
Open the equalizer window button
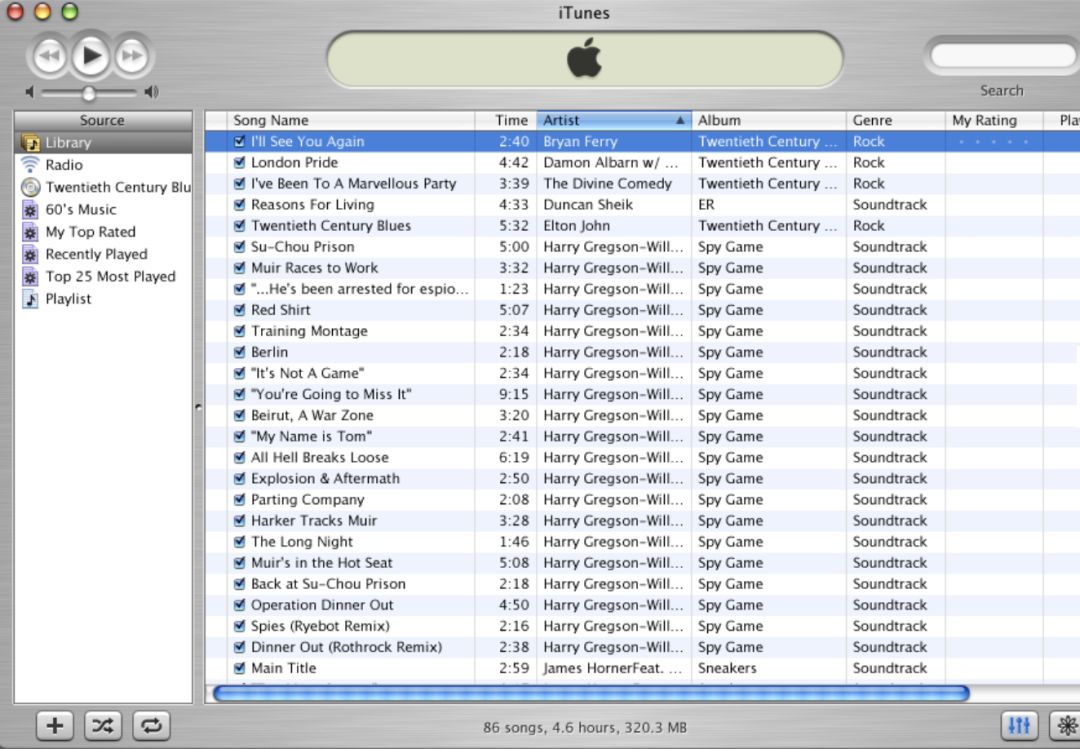[1020, 726]
